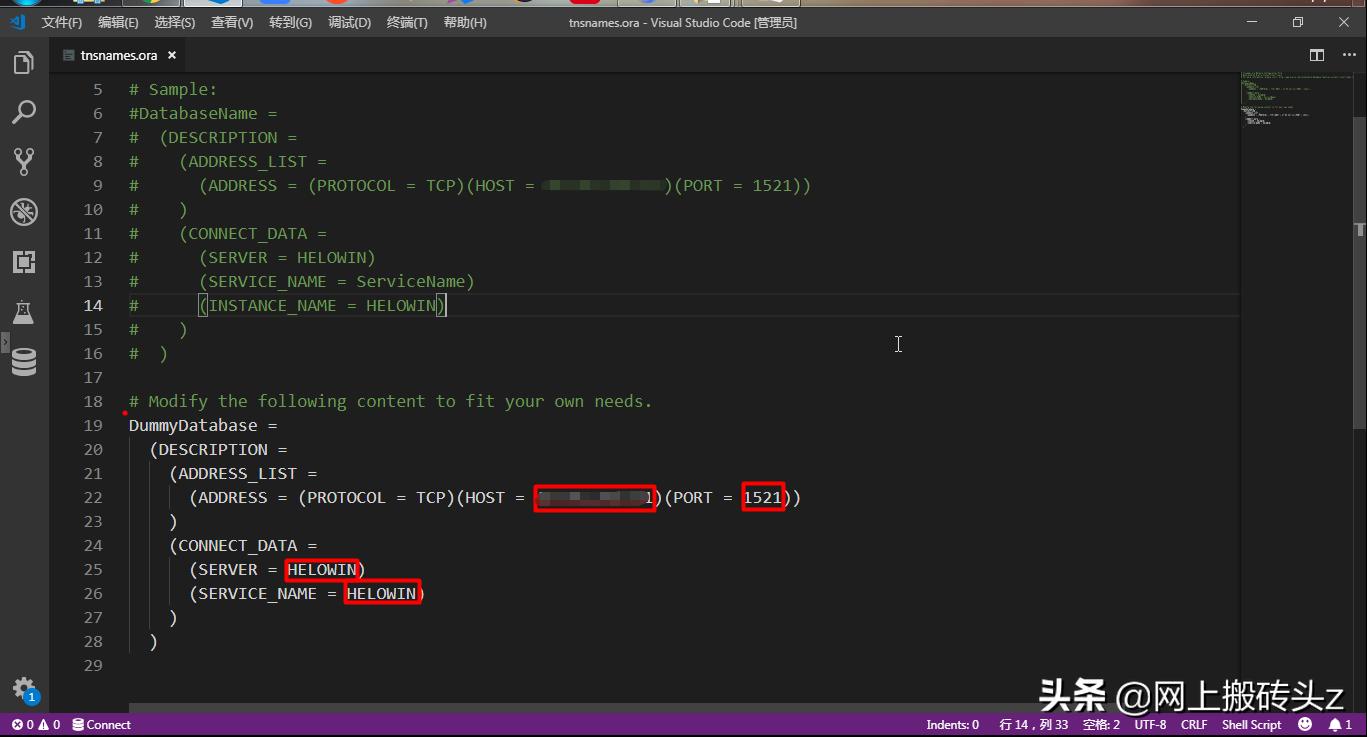Expand the collapsed side panel arrow

click(x=7, y=339)
